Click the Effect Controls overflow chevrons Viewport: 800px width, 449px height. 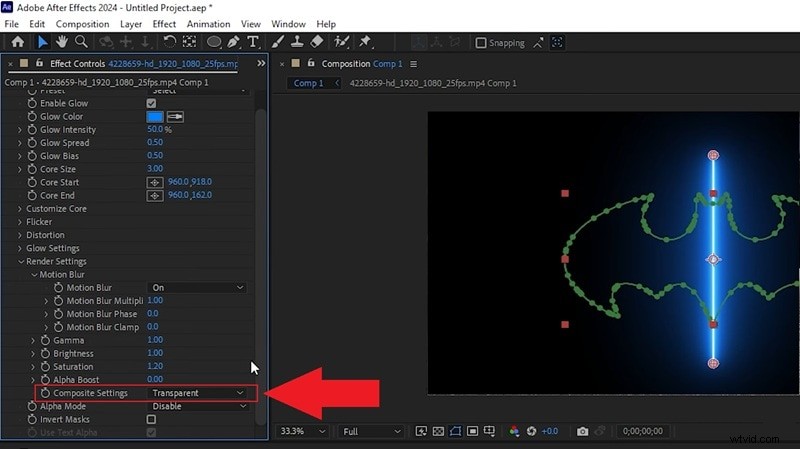261,63
